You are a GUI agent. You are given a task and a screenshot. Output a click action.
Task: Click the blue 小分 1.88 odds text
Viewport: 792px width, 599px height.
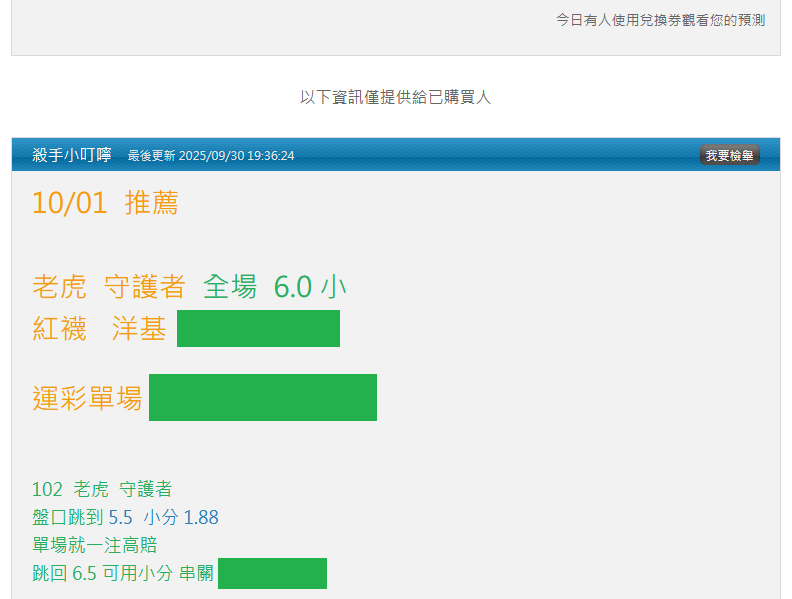point(181,517)
